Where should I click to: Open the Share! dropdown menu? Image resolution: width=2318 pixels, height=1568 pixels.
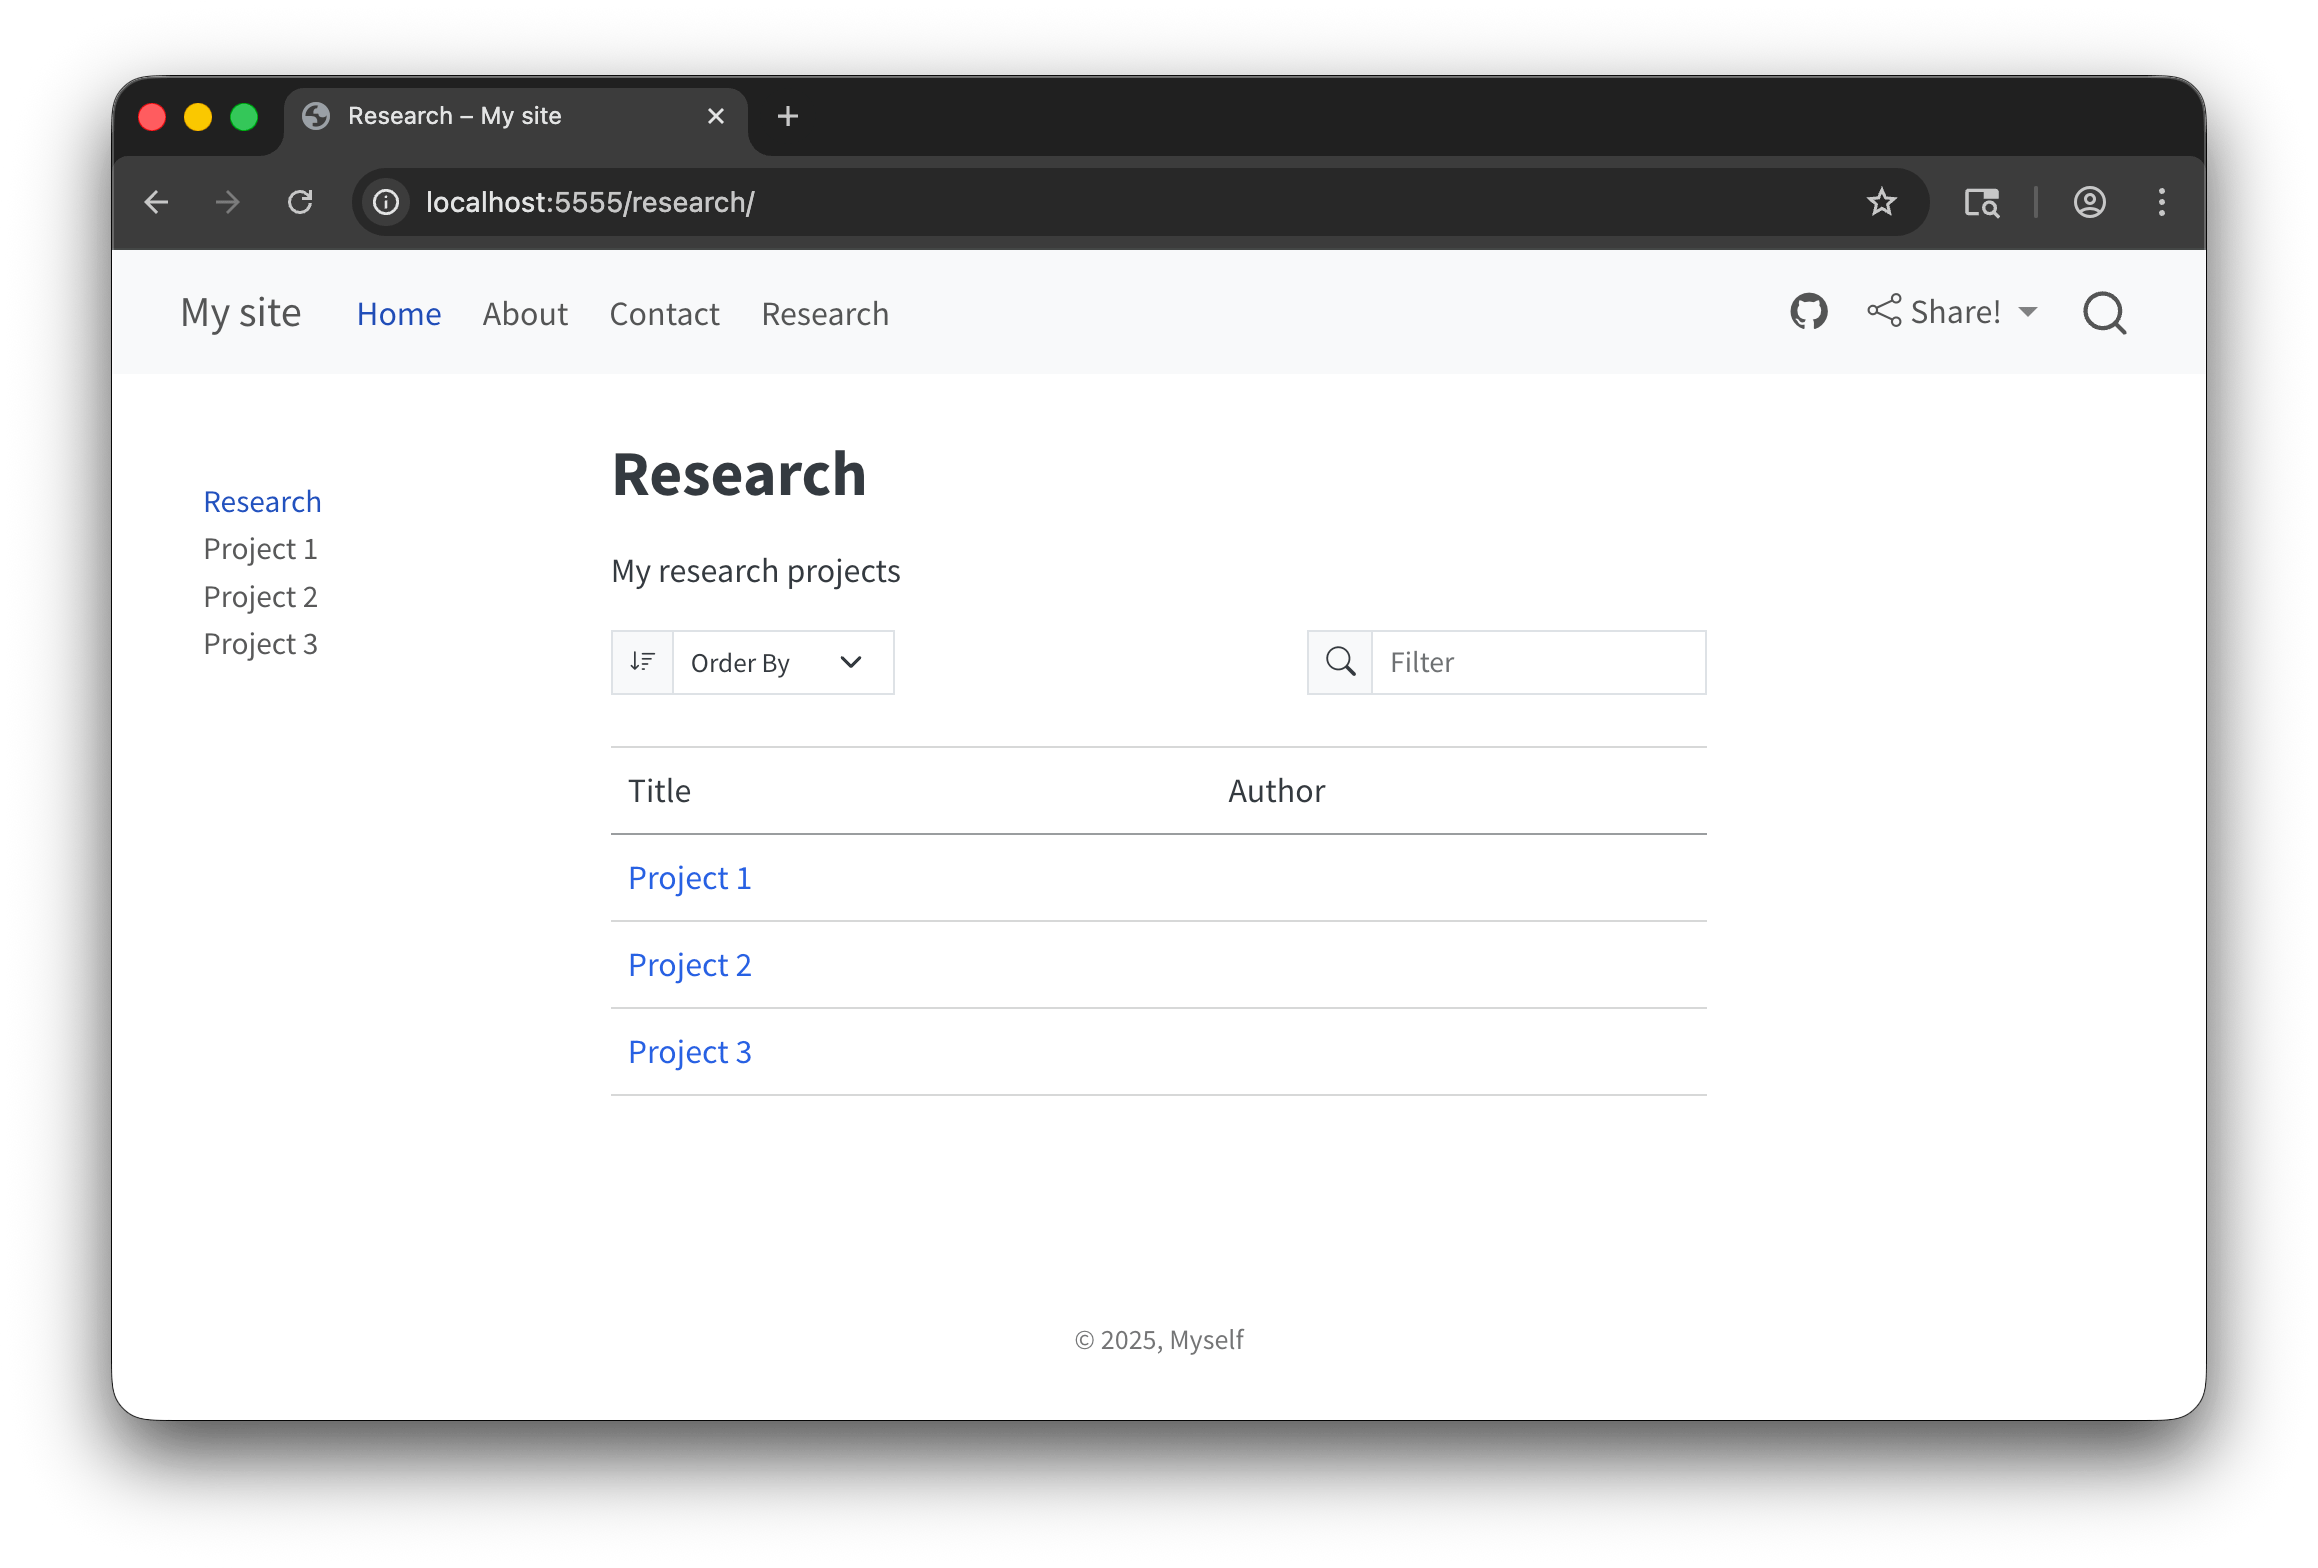click(1952, 312)
